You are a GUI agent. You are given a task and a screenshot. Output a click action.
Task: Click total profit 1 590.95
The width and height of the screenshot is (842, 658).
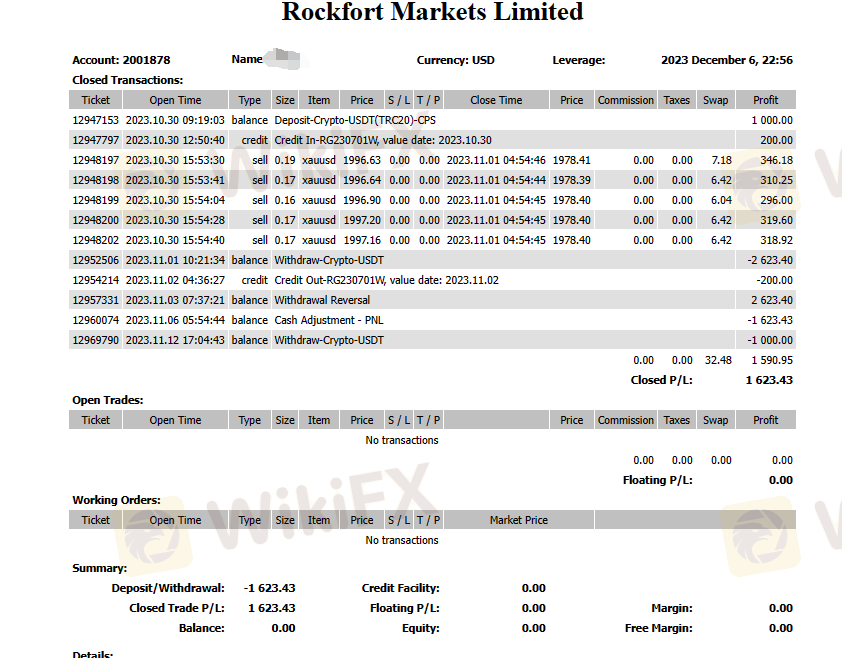[x=772, y=360]
